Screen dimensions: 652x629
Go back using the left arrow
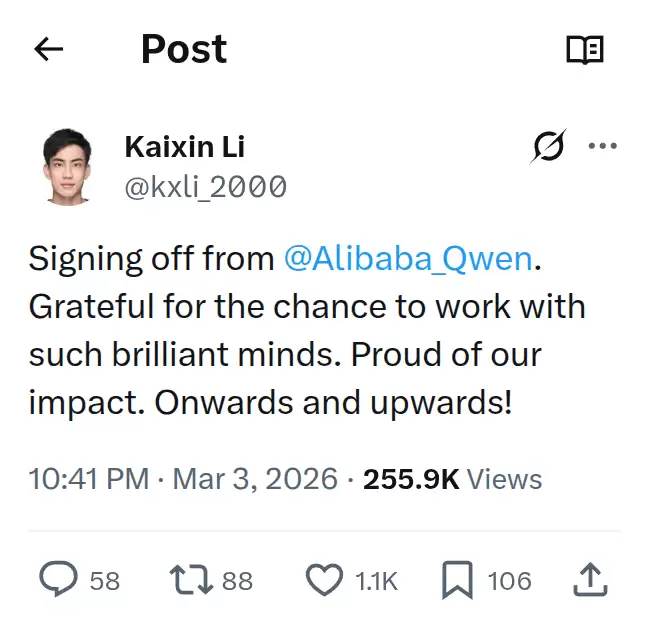49,50
